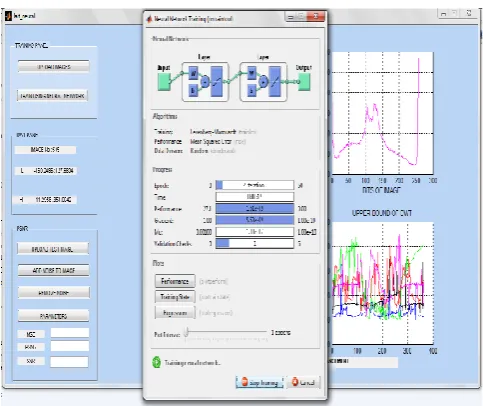
Task: Click the Time progress field
Action: [x=255, y=197]
